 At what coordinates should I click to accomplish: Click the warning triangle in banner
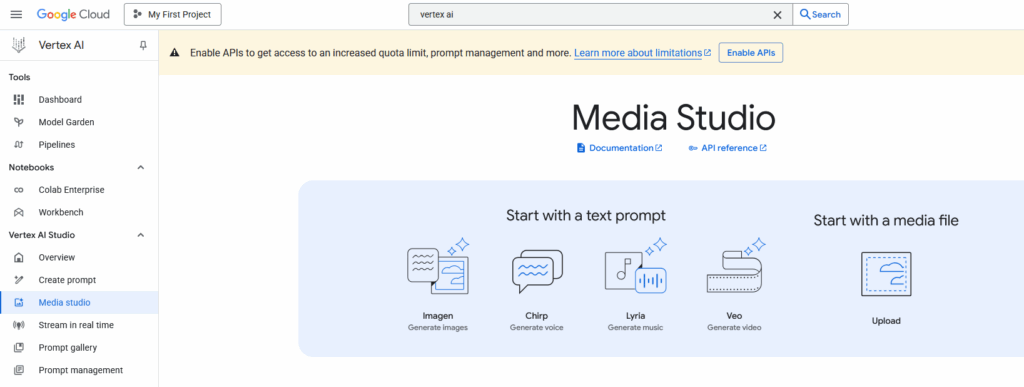click(175, 53)
